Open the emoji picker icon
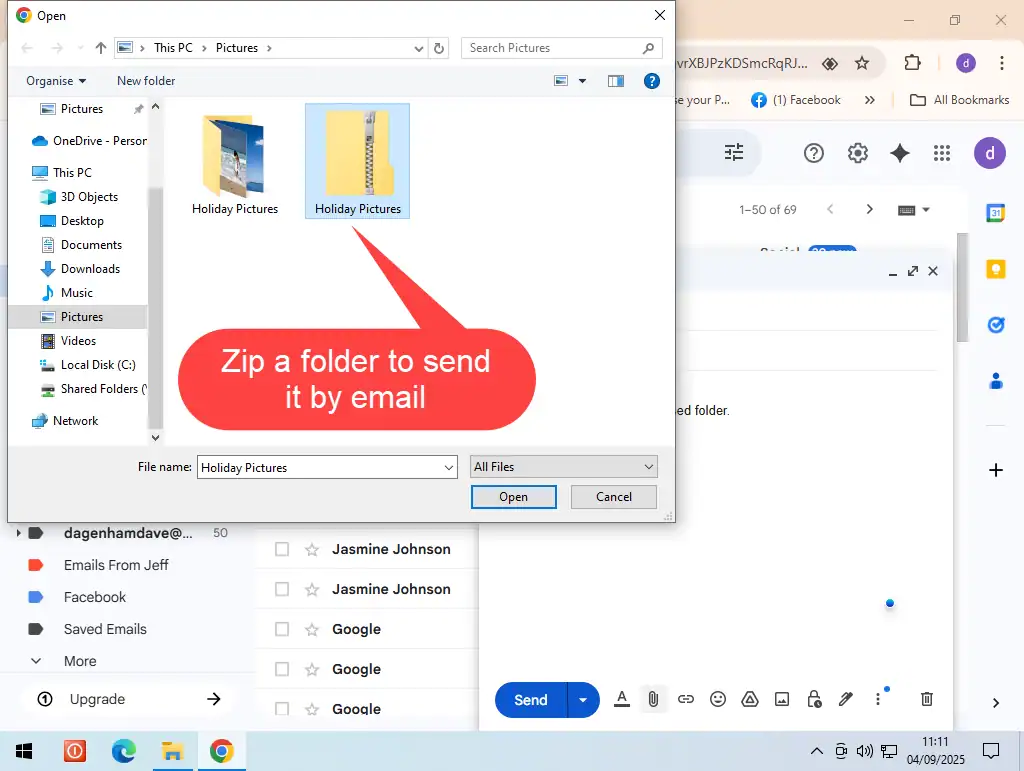Viewport: 1024px width, 771px height. coord(717,700)
